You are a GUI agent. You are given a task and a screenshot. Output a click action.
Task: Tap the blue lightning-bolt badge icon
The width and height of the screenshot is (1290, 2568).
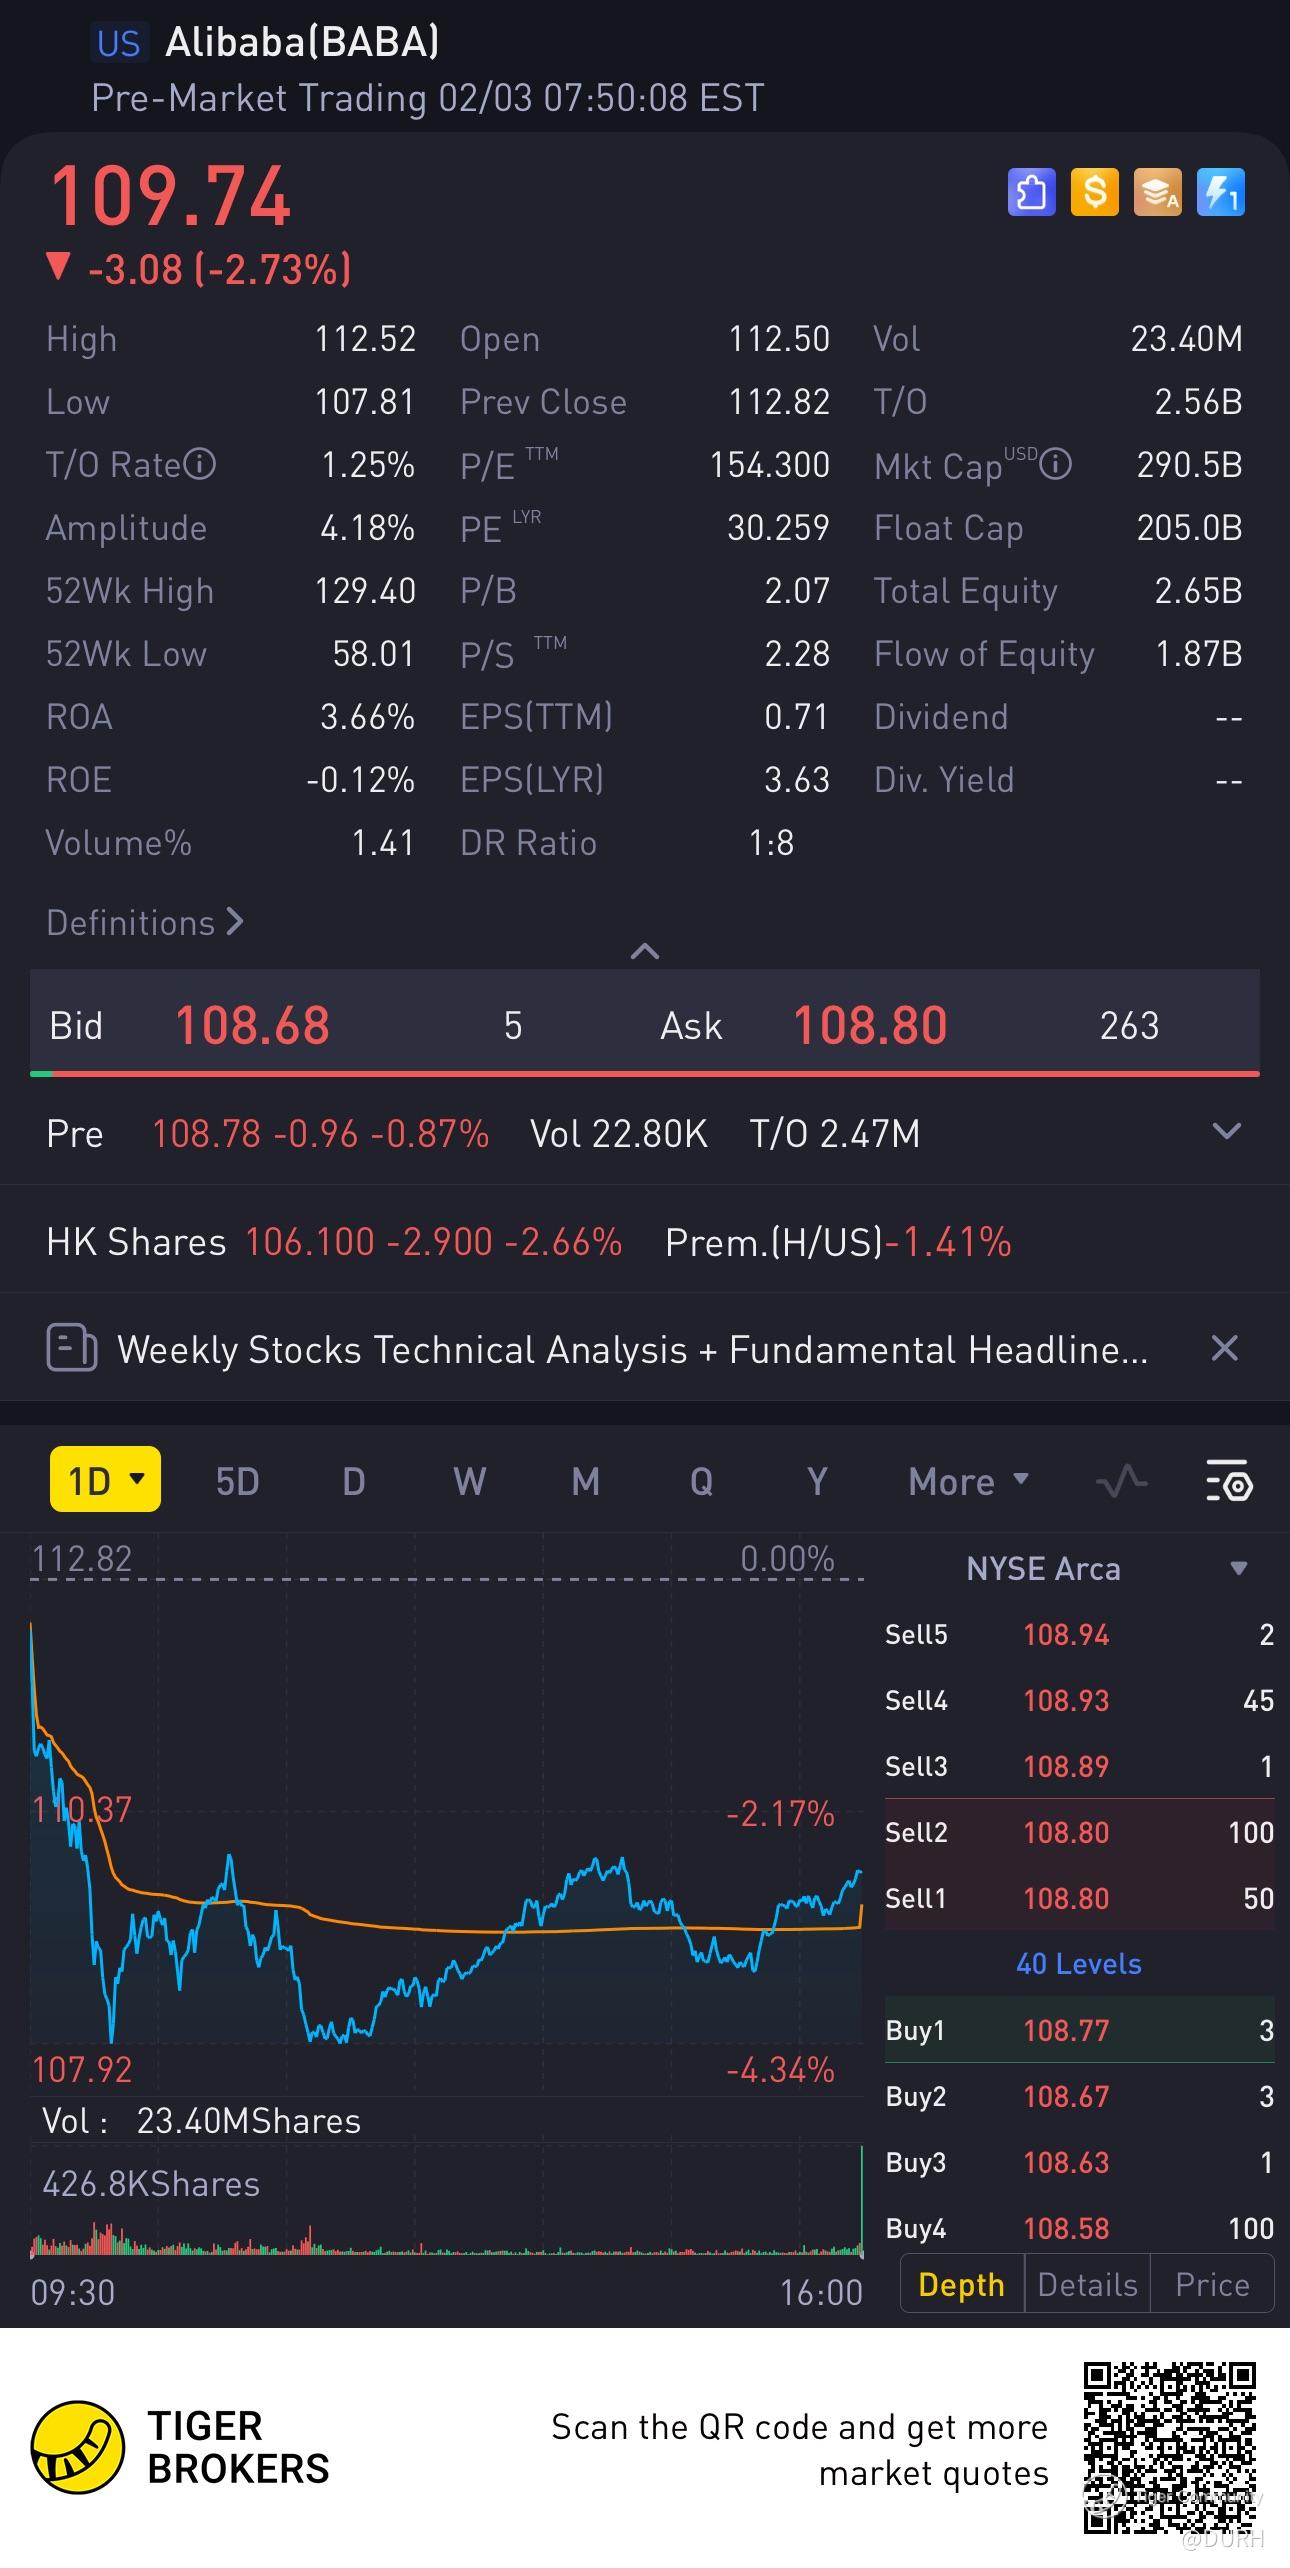[x=1220, y=192]
